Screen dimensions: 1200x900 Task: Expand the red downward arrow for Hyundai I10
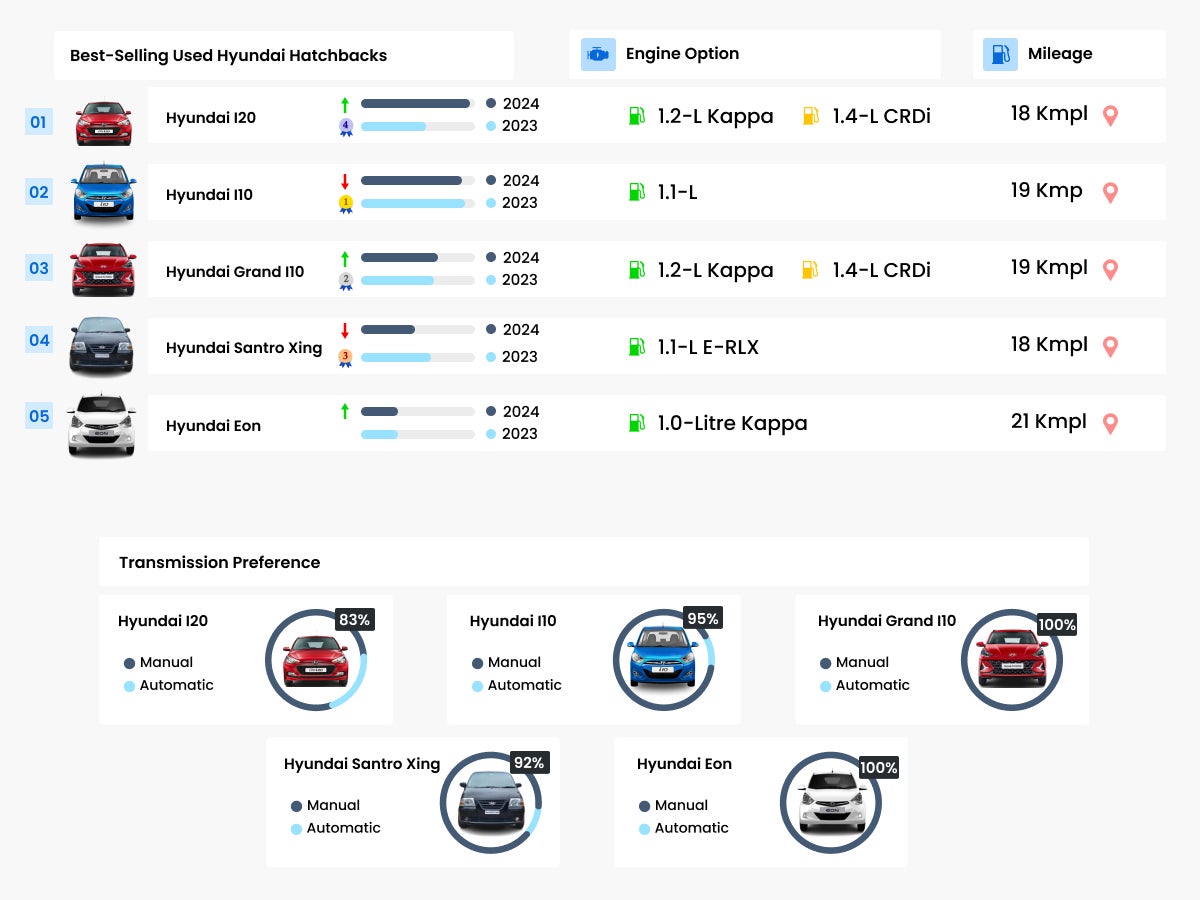coord(345,178)
